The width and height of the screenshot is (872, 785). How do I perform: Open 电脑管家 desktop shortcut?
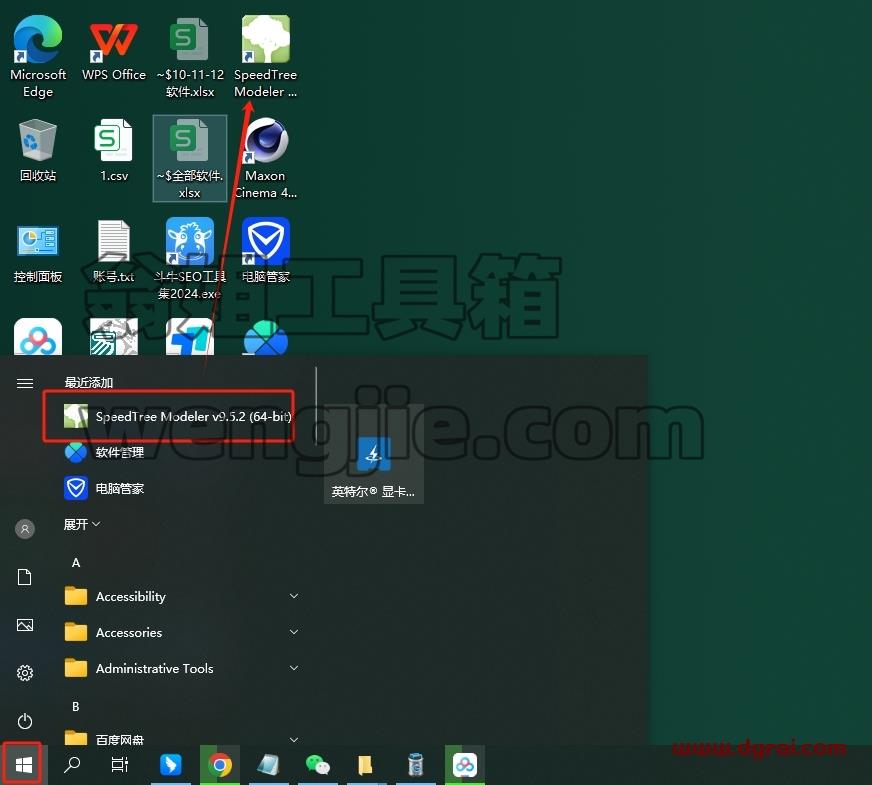coord(265,251)
